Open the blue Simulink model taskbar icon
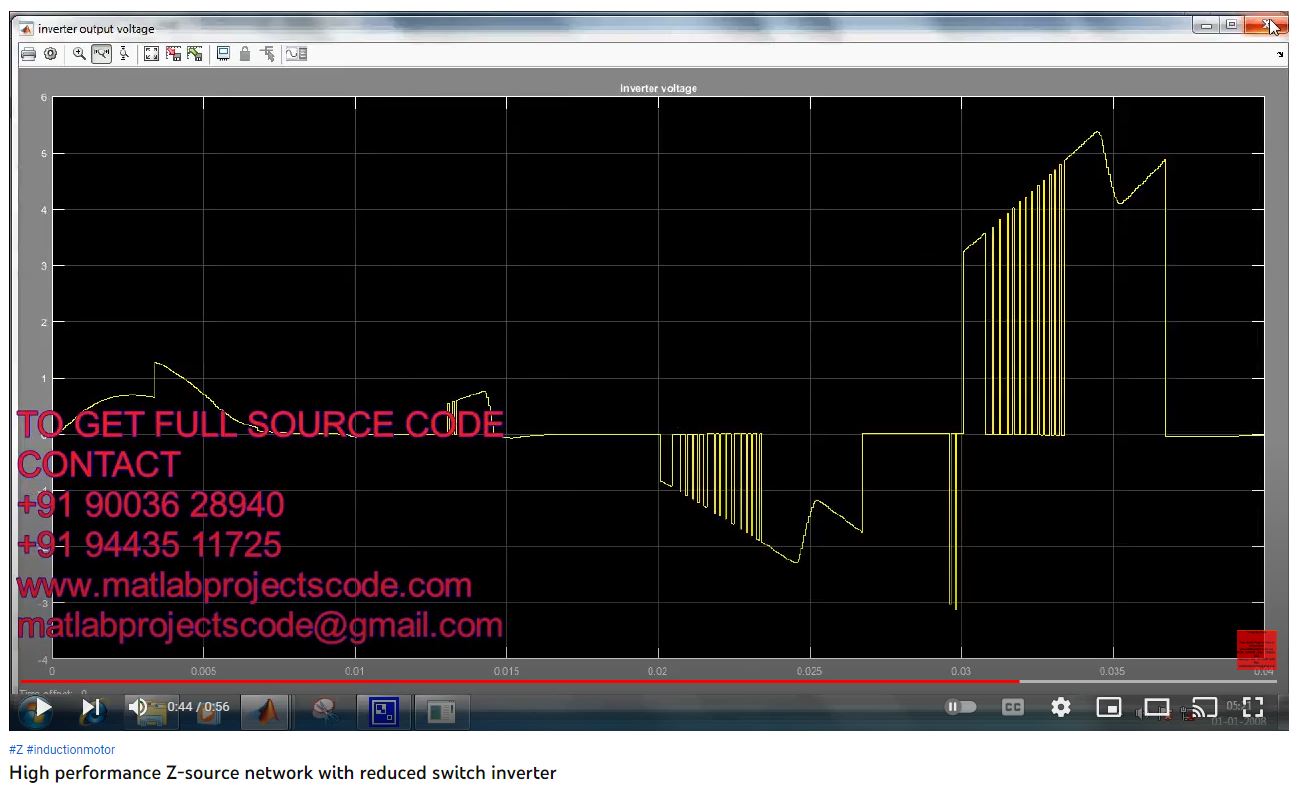The width and height of the screenshot is (1299, 792). [384, 711]
